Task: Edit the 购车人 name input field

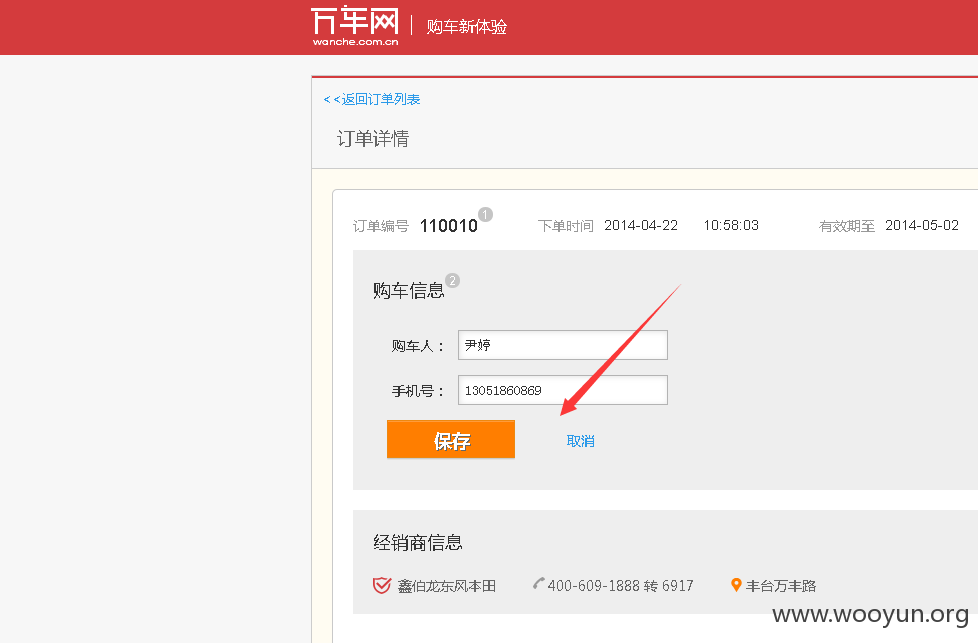Action: [563, 345]
